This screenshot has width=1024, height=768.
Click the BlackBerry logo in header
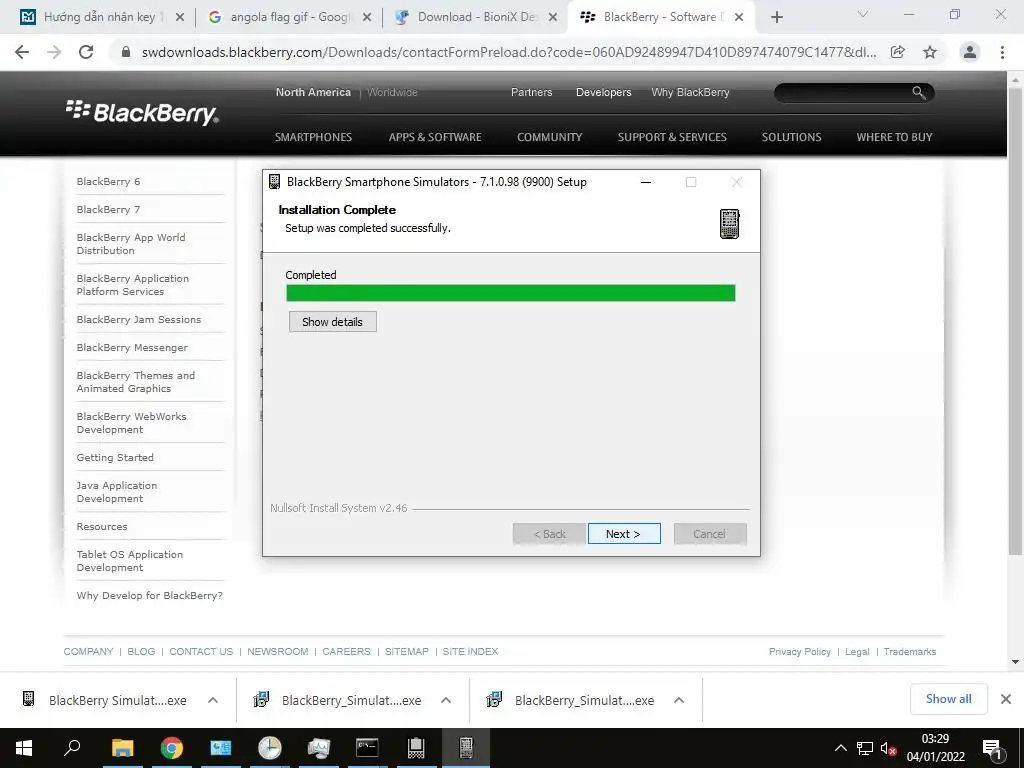pyautogui.click(x=142, y=112)
